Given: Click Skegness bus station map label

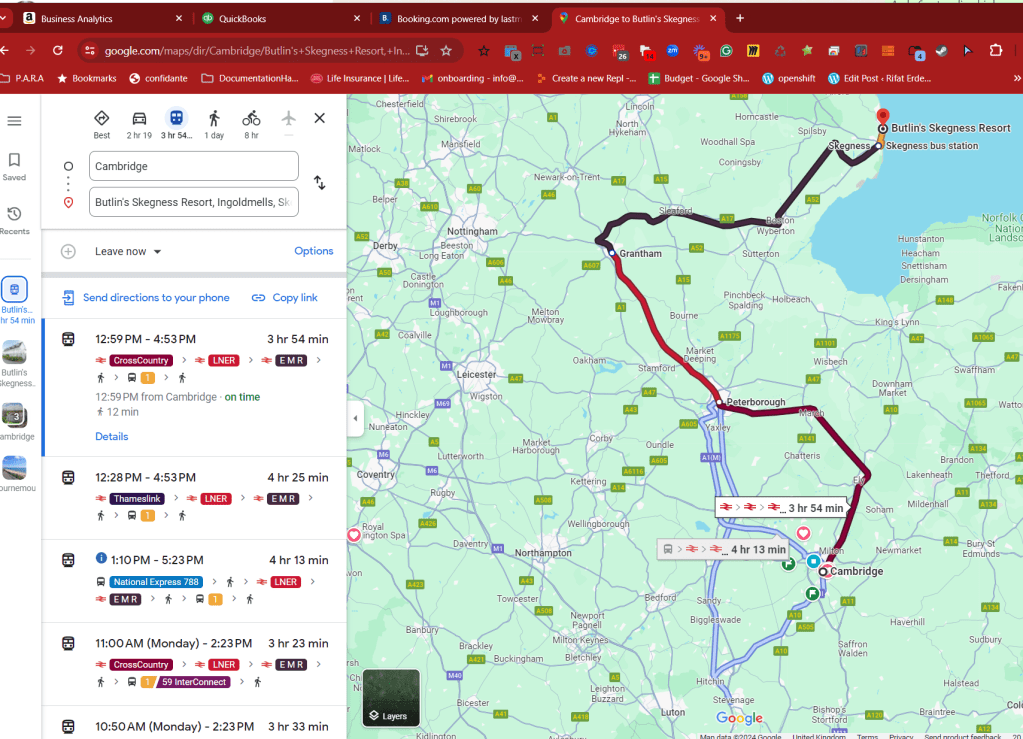Looking at the screenshot, I should coord(932,146).
